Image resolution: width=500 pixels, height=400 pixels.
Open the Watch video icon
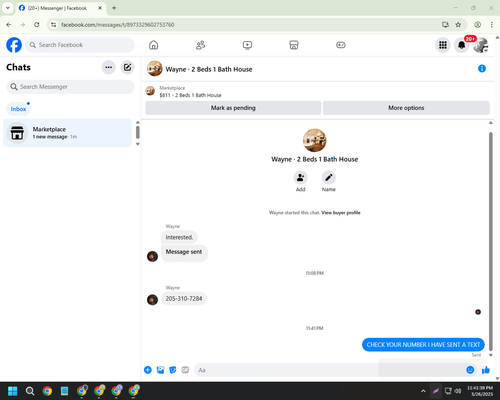pyautogui.click(x=247, y=45)
